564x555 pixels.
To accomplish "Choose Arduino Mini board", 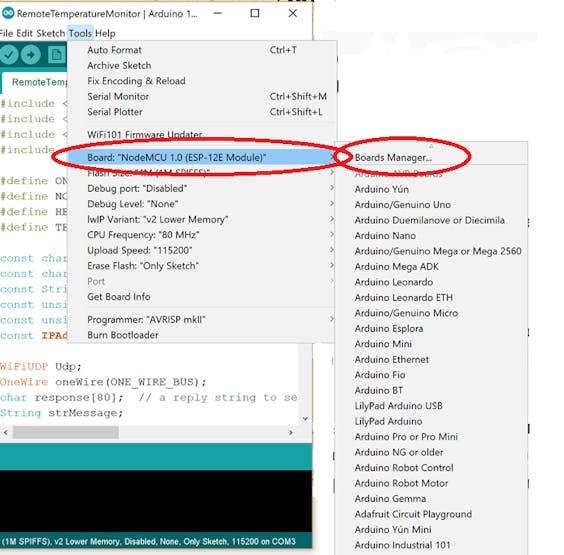I will pyautogui.click(x=431, y=344).
